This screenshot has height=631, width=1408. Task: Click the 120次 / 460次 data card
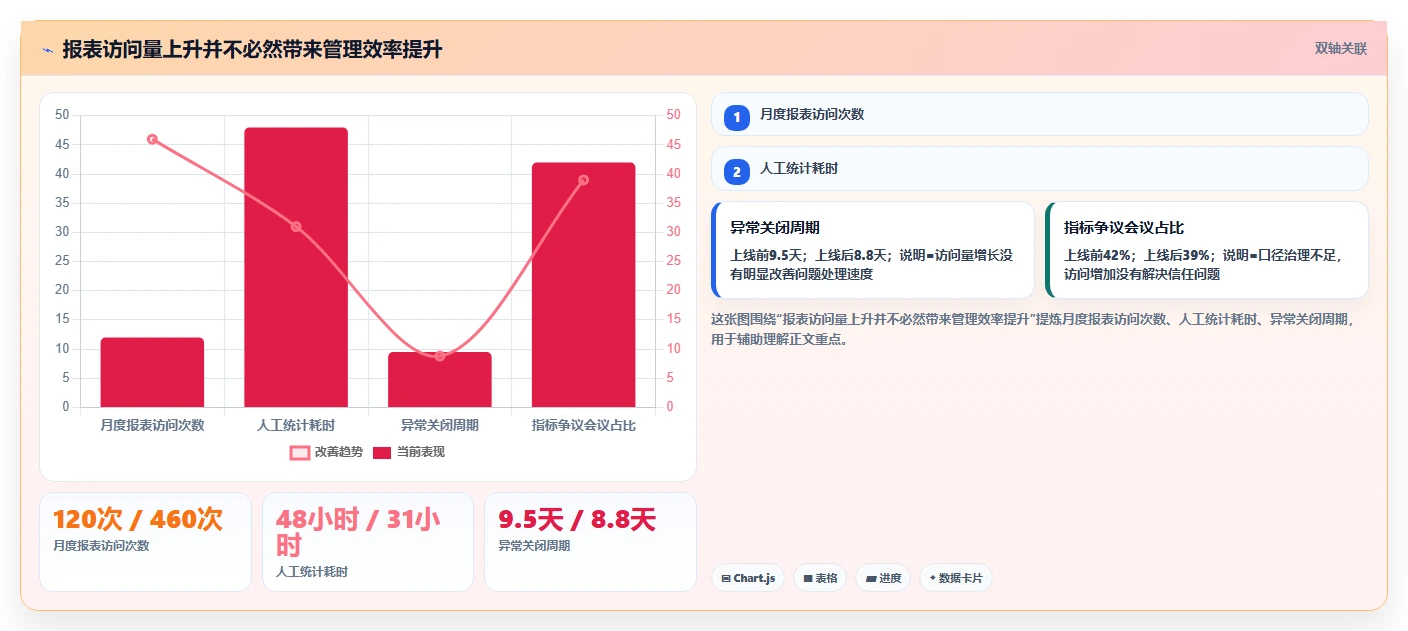tap(145, 542)
